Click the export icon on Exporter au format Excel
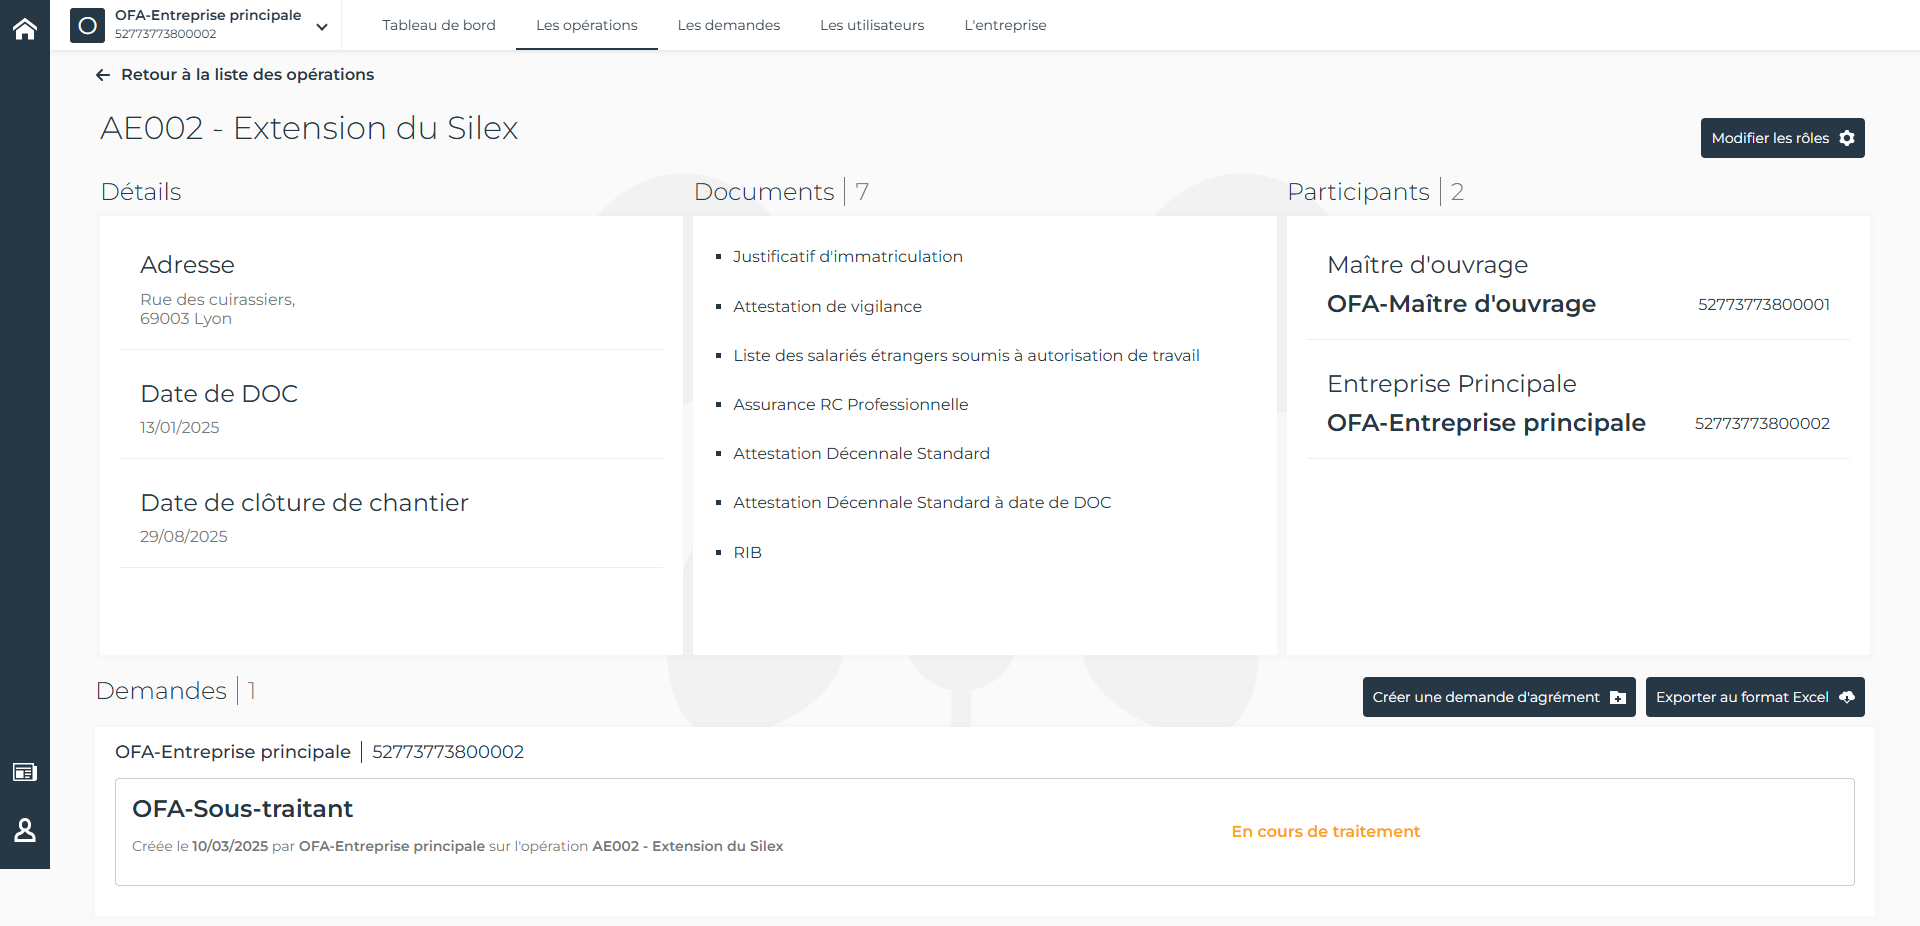The image size is (1920, 926). [x=1845, y=697]
